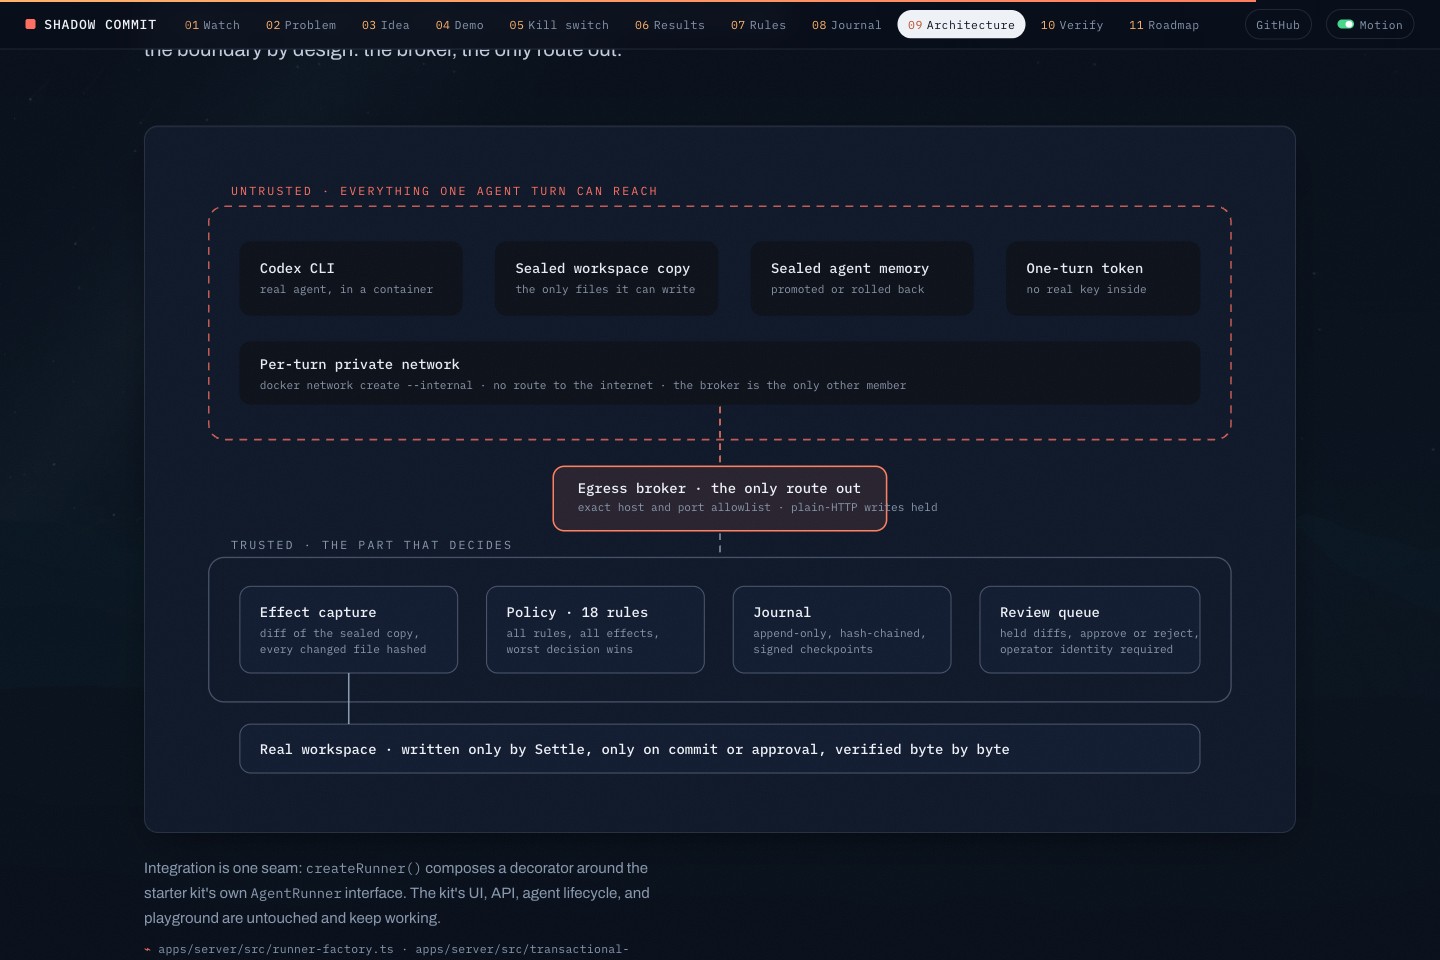This screenshot has width=1440, height=960.
Task: Select the Journal box
Action: tap(842, 630)
